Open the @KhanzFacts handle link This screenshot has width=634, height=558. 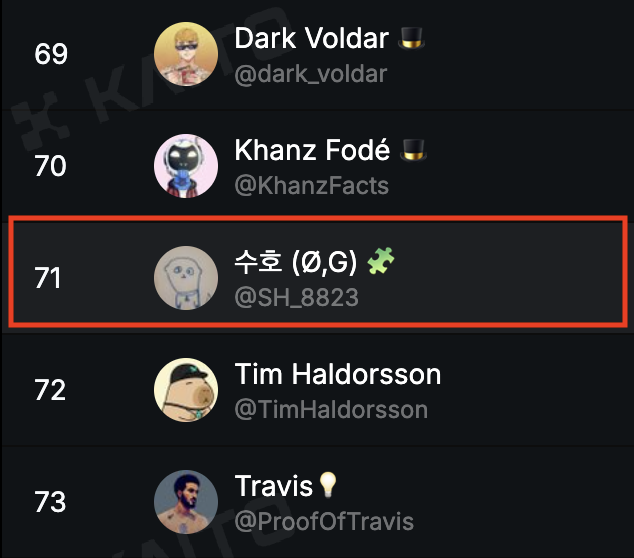pyautogui.click(x=311, y=186)
